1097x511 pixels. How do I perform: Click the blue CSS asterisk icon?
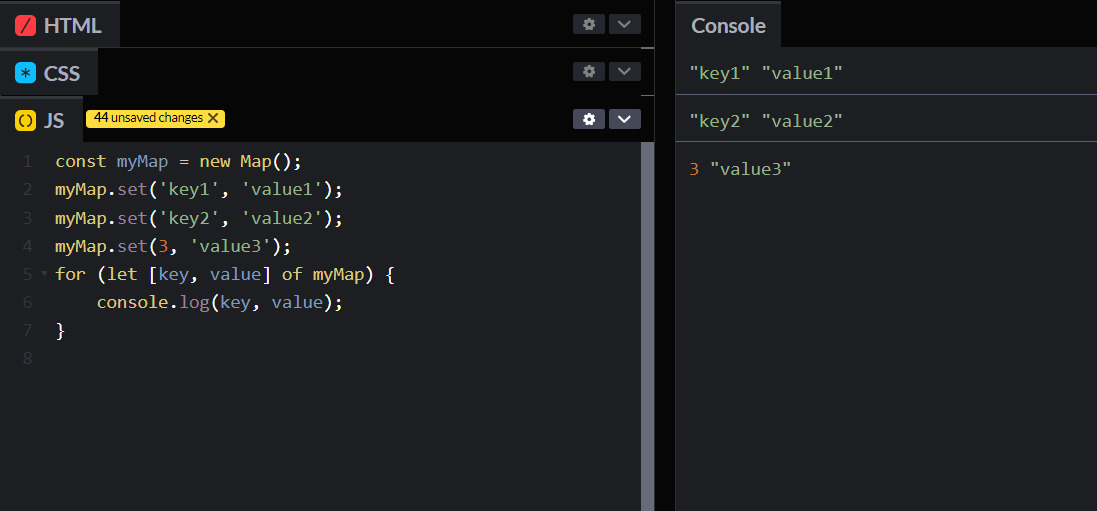point(26,73)
